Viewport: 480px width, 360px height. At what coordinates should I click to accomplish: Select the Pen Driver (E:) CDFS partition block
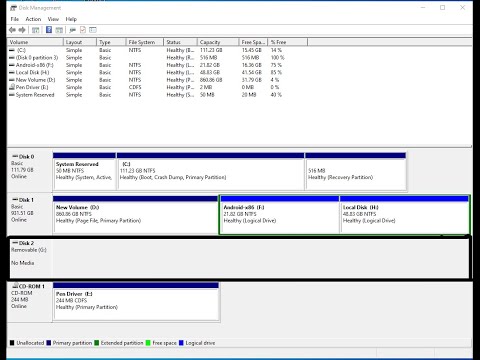tap(136, 302)
